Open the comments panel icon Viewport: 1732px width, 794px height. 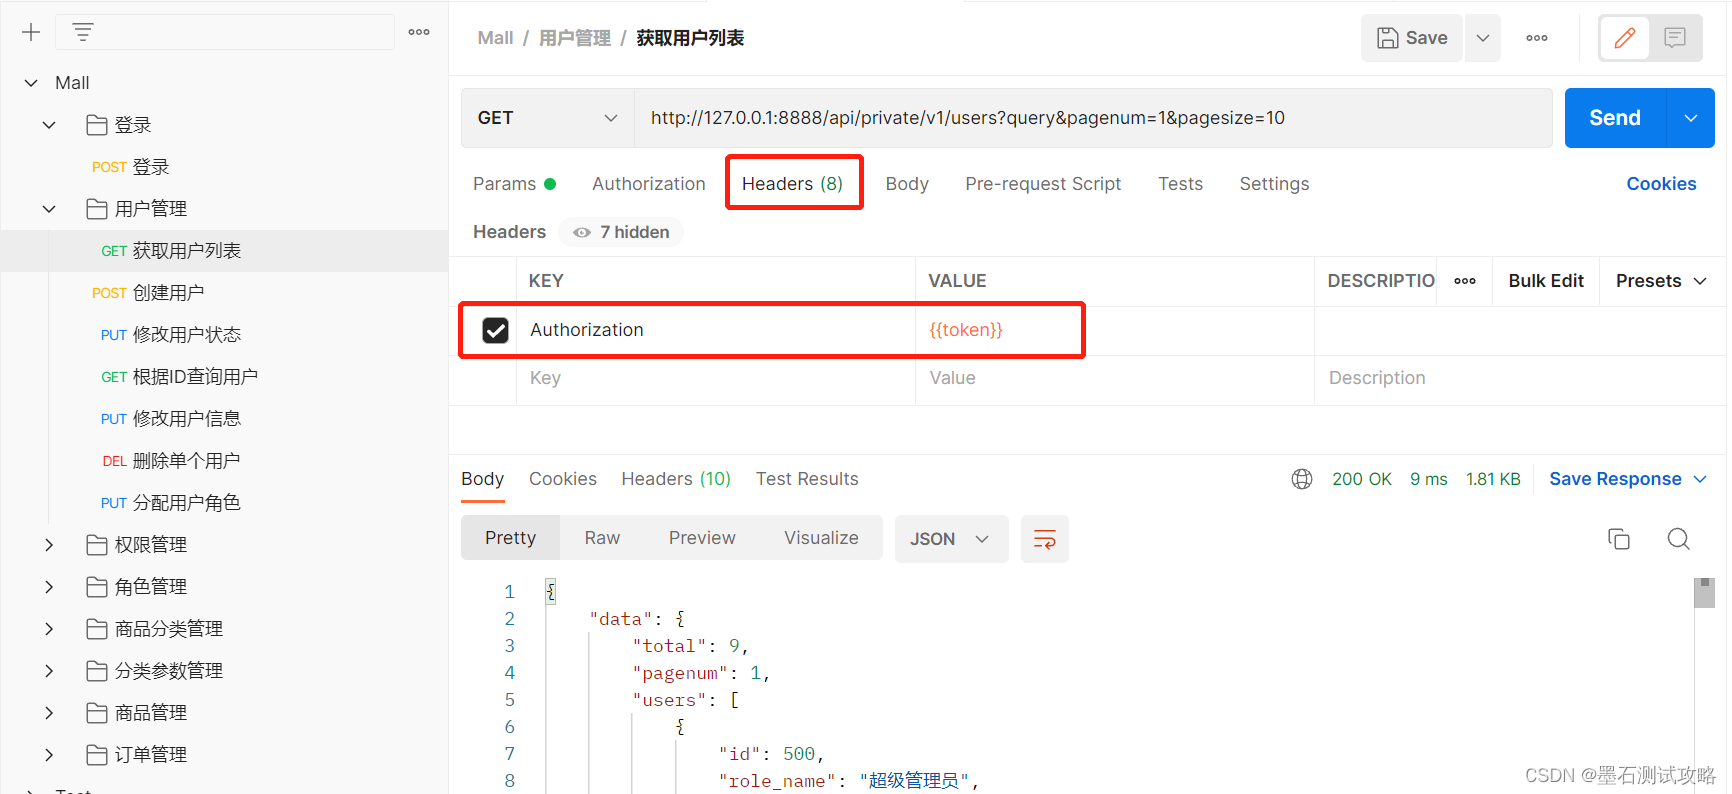[1675, 38]
